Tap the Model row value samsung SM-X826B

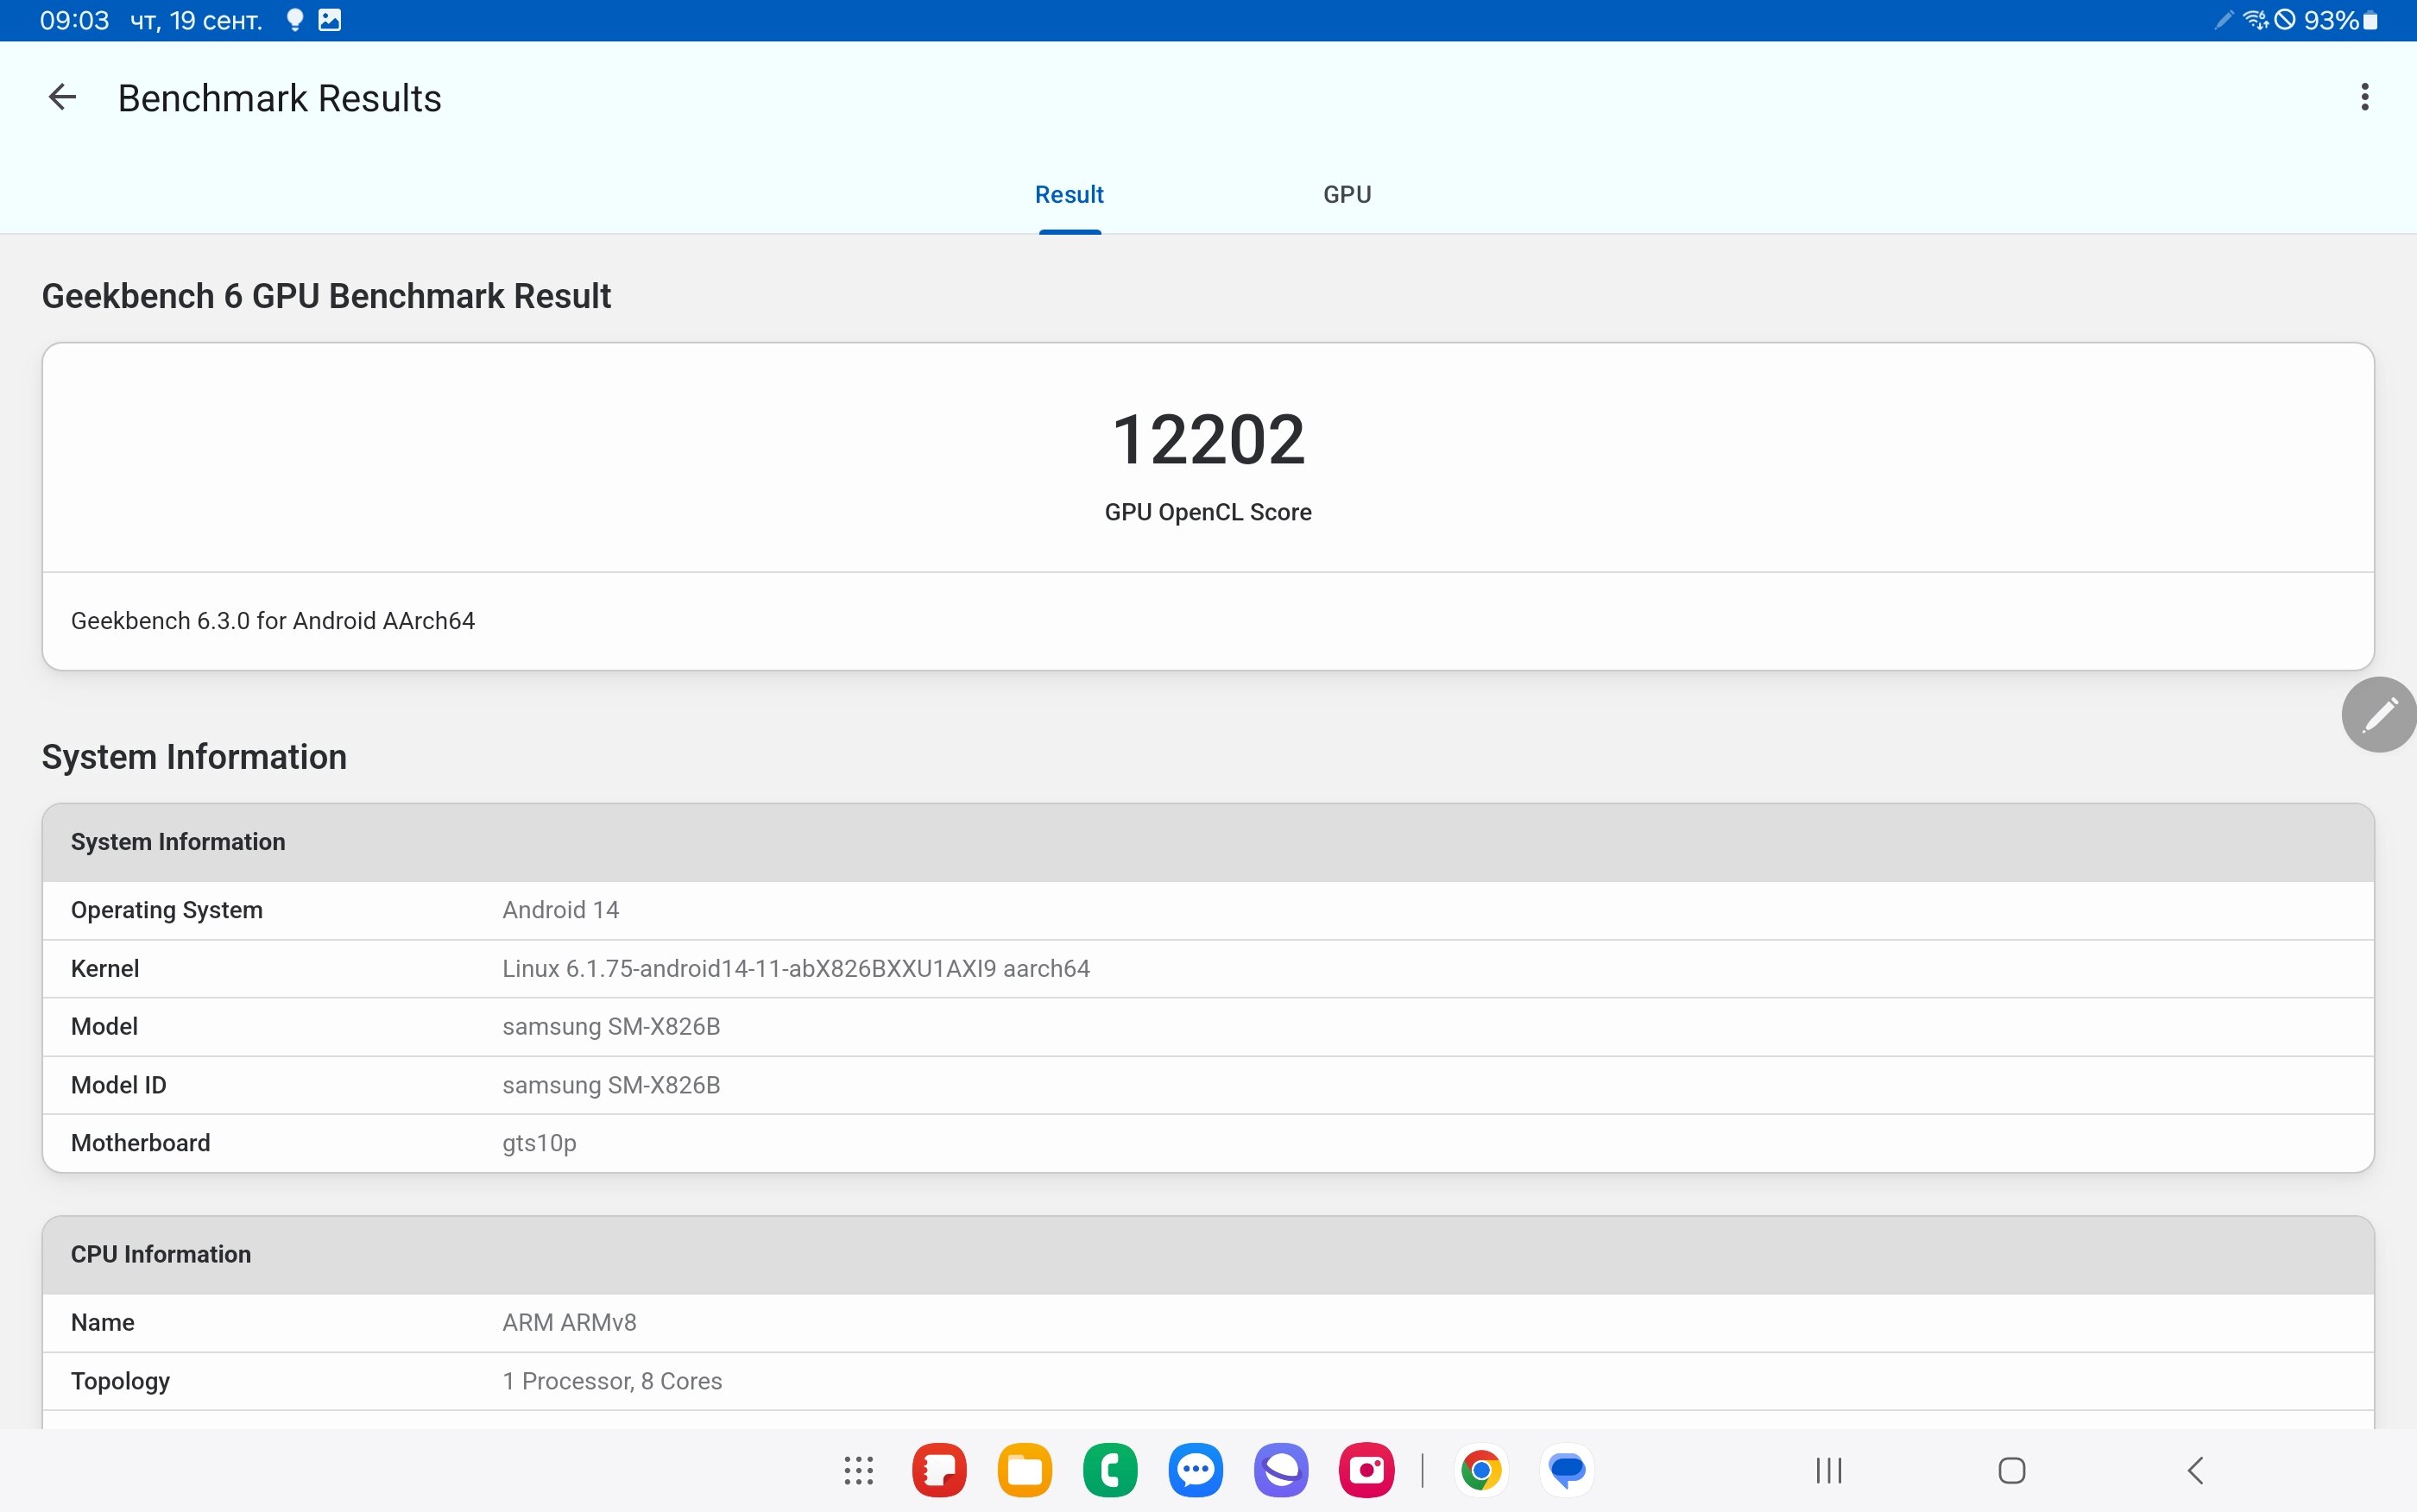click(611, 1026)
